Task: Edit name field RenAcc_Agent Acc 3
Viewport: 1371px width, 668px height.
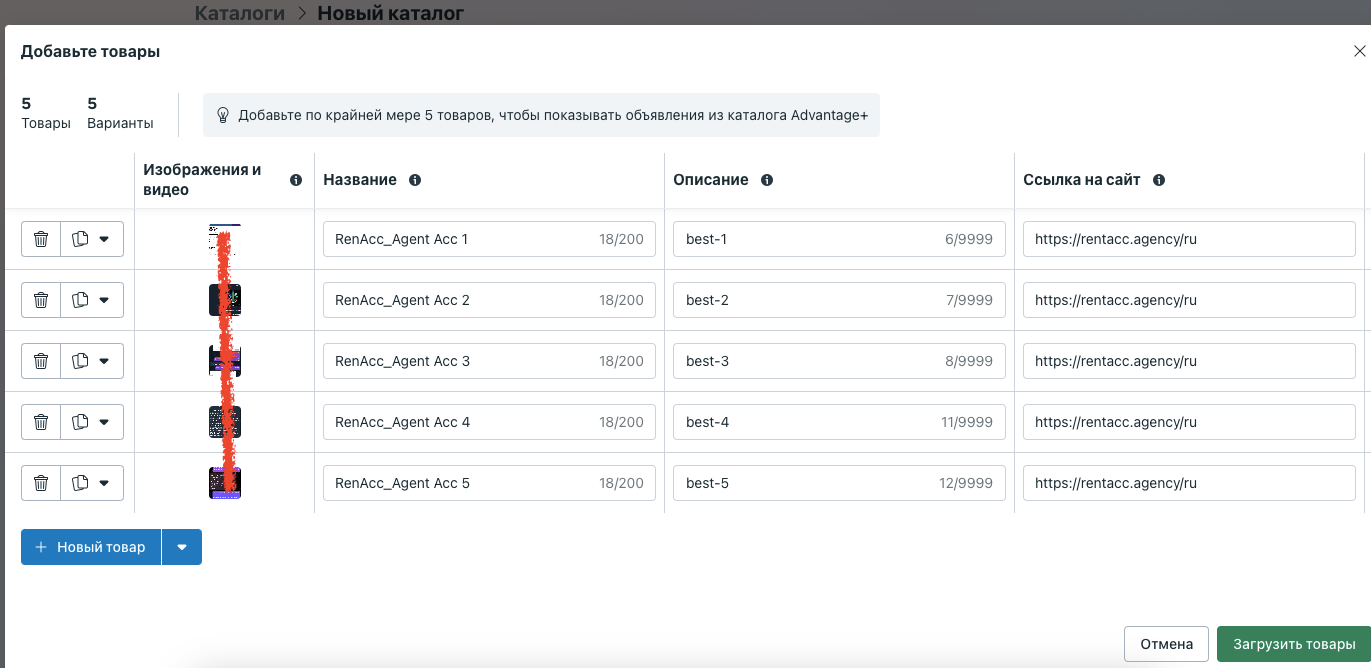Action: [x=489, y=361]
